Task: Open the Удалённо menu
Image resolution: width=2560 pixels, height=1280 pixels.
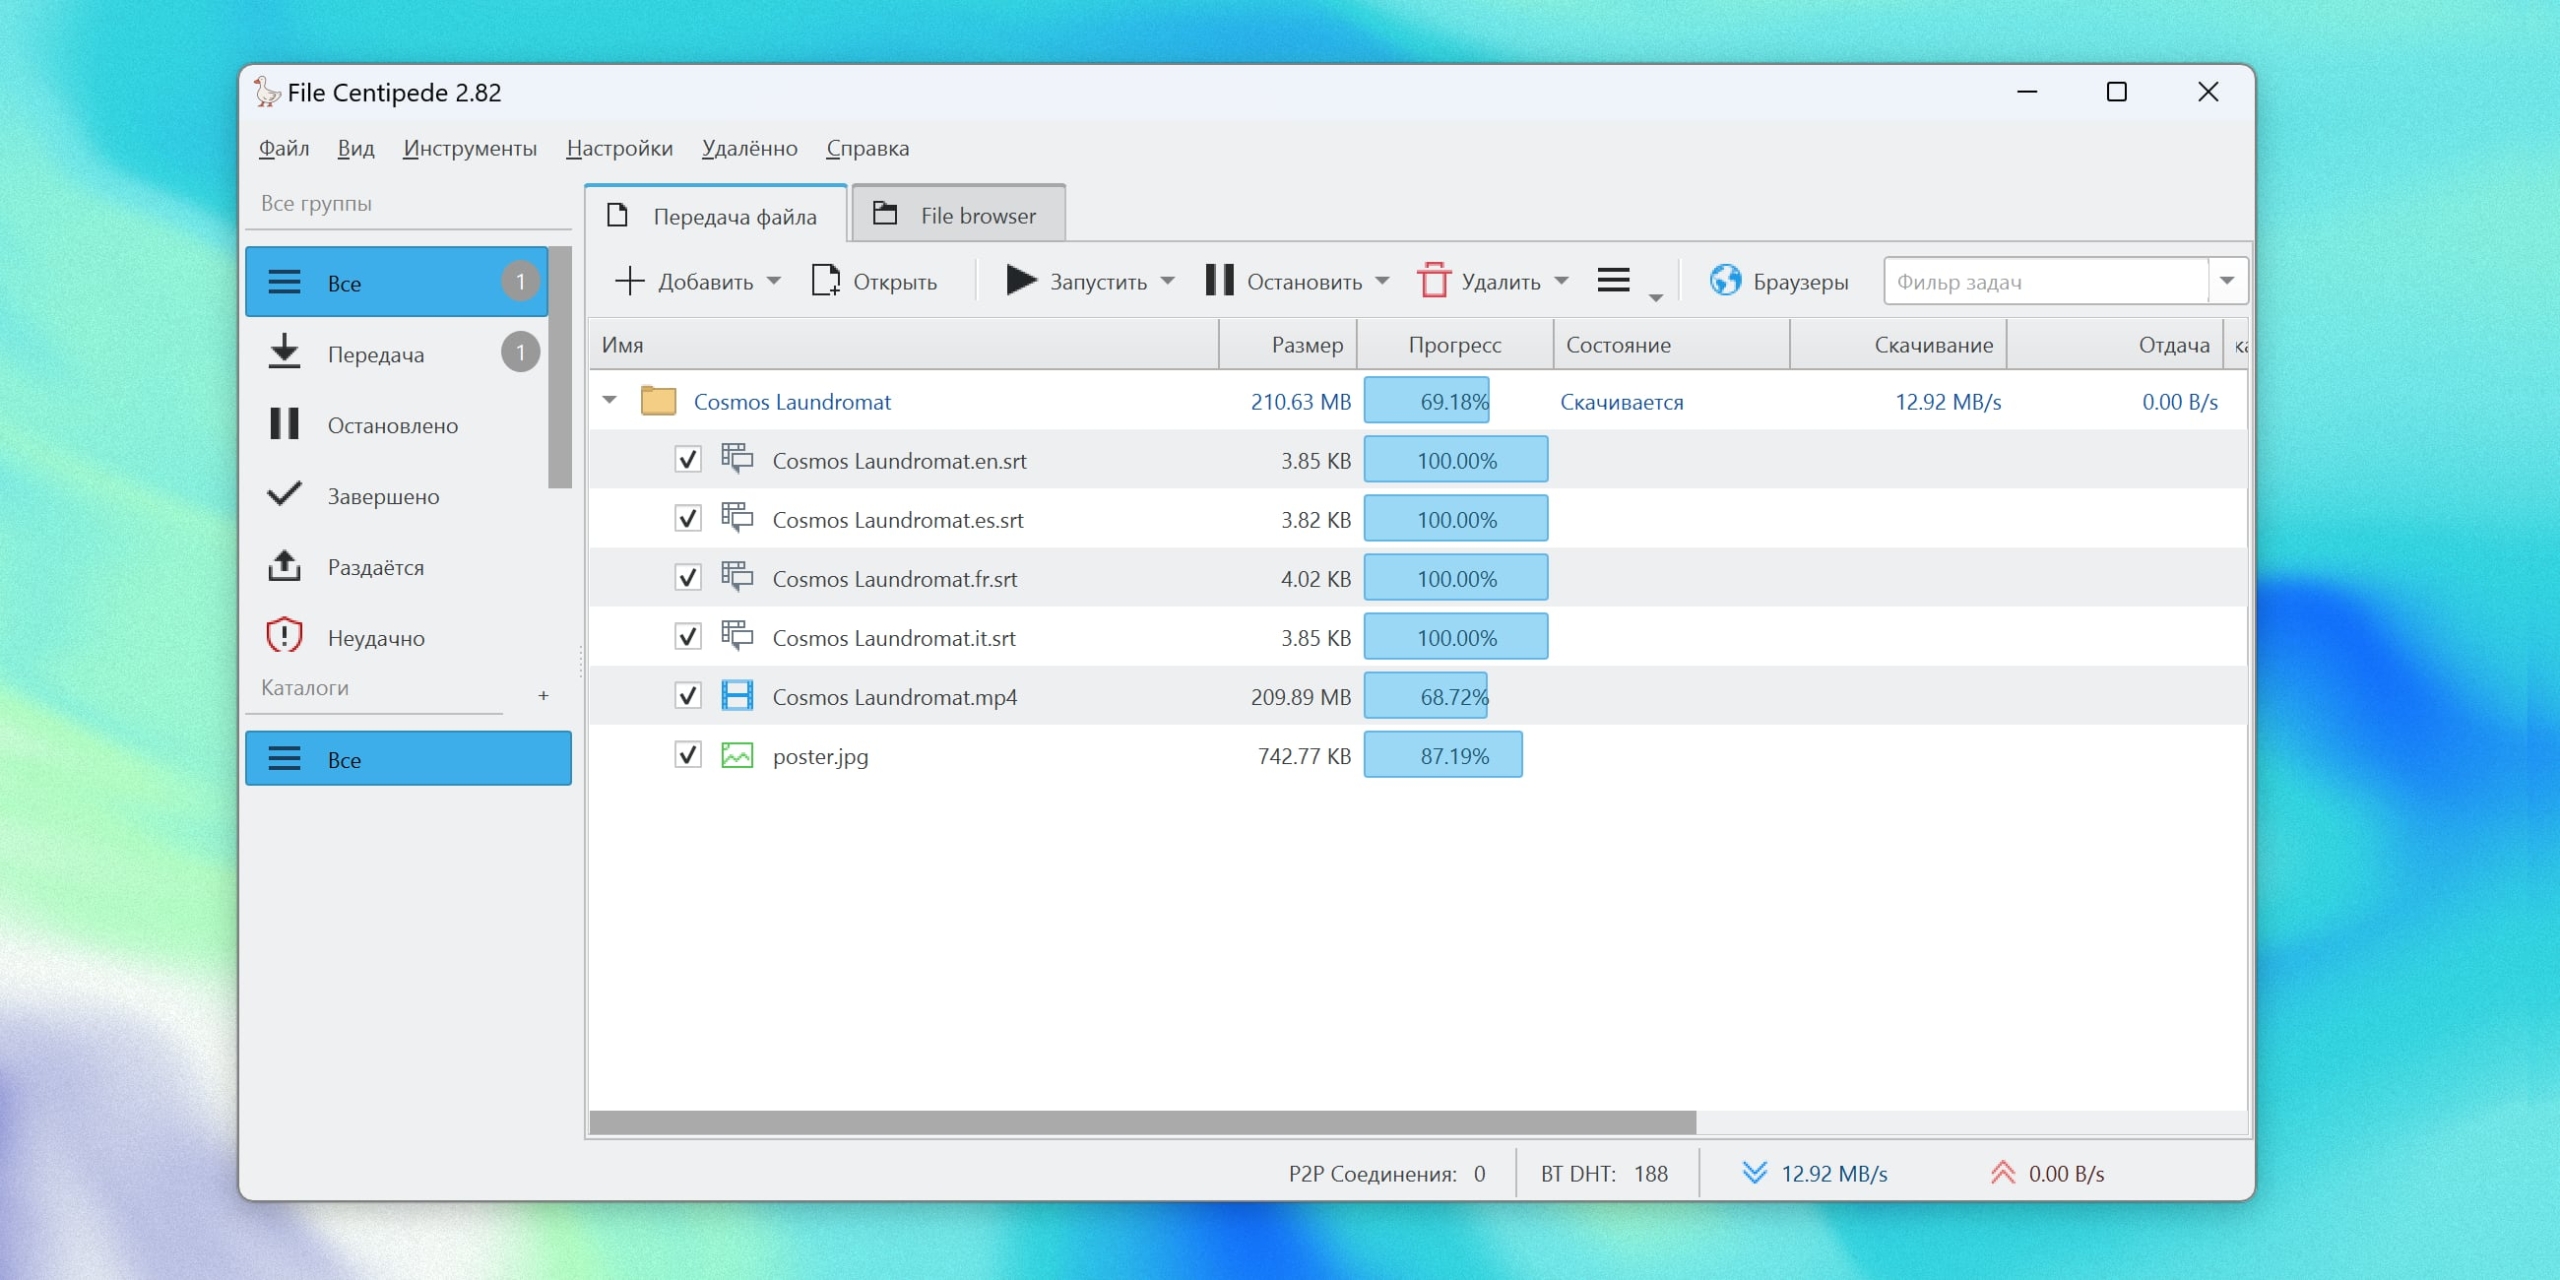Action: [750, 148]
